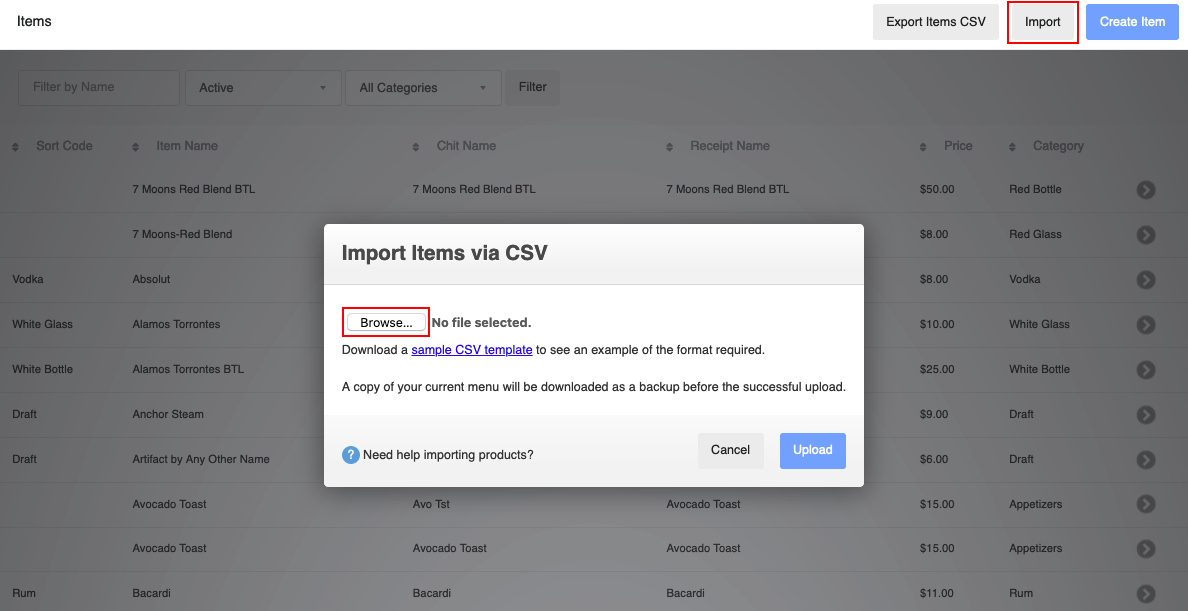Open details arrow for 7 Moons Red Blend BTL
This screenshot has width=1188, height=611.
[x=1146, y=190]
